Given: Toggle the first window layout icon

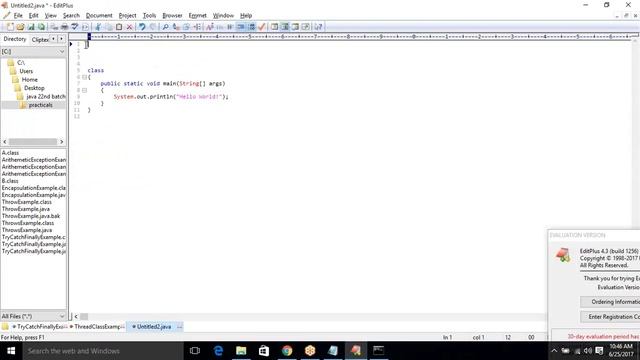Looking at the screenshot, I should coord(274,27).
